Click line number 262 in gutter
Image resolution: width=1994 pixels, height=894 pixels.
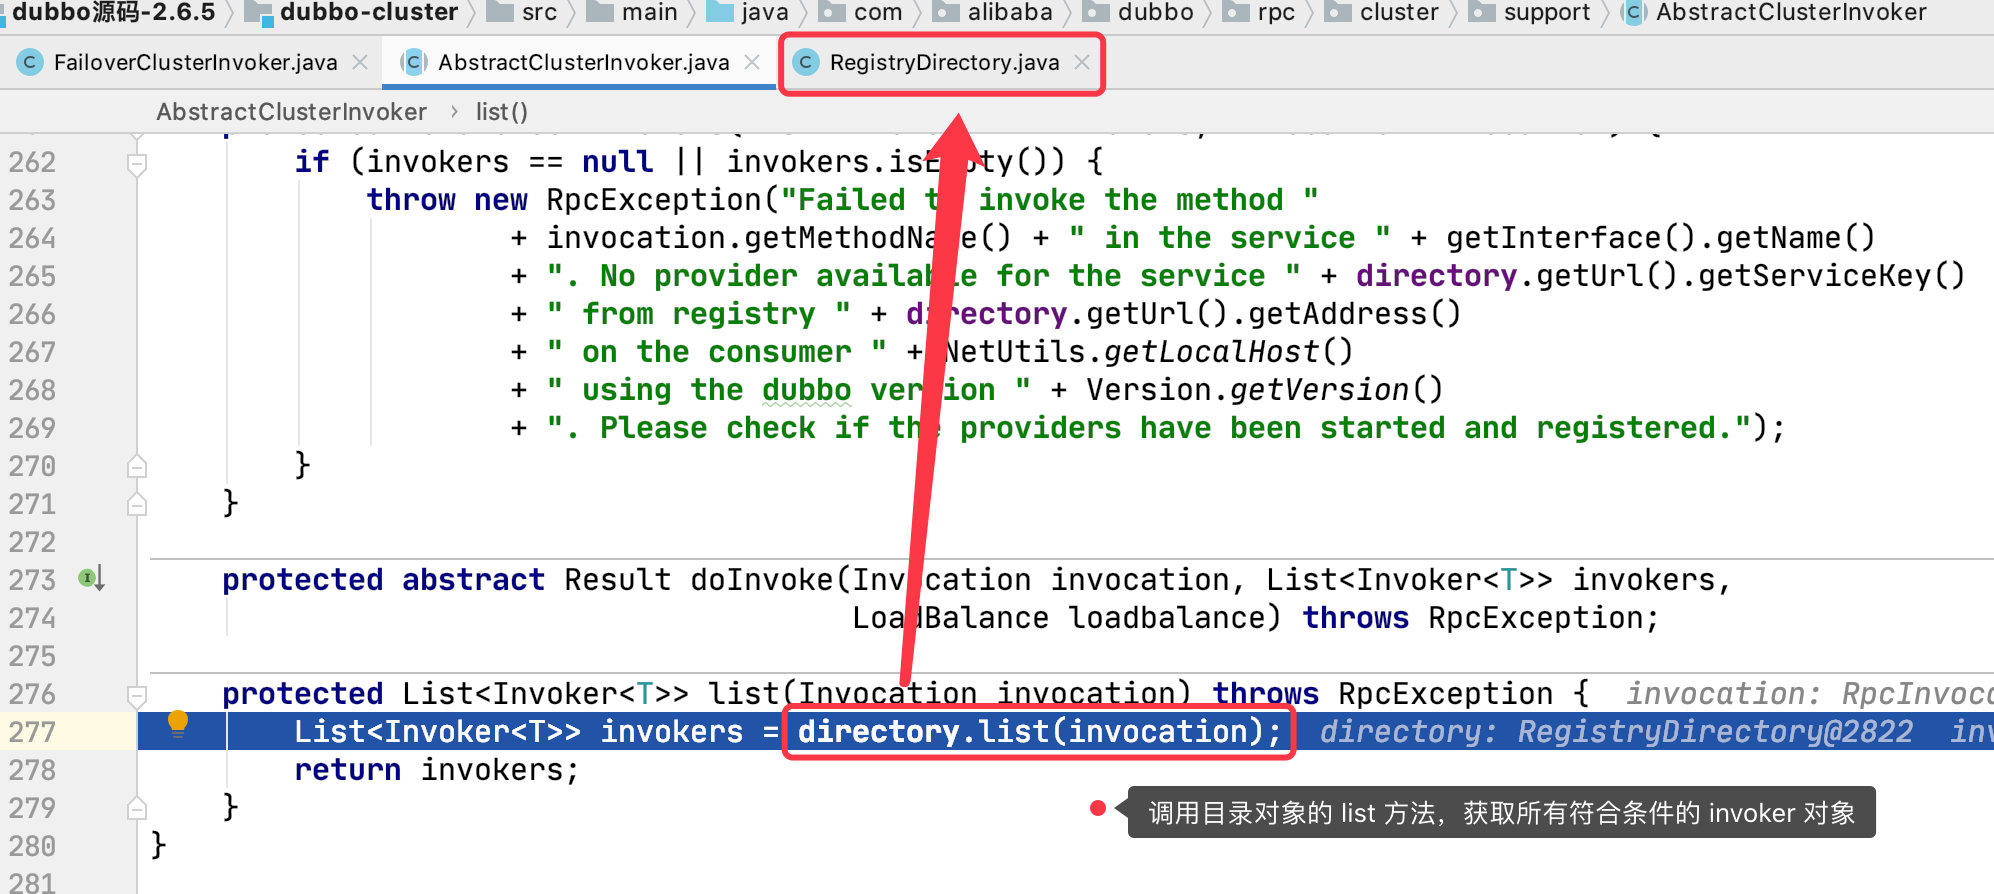(x=32, y=162)
